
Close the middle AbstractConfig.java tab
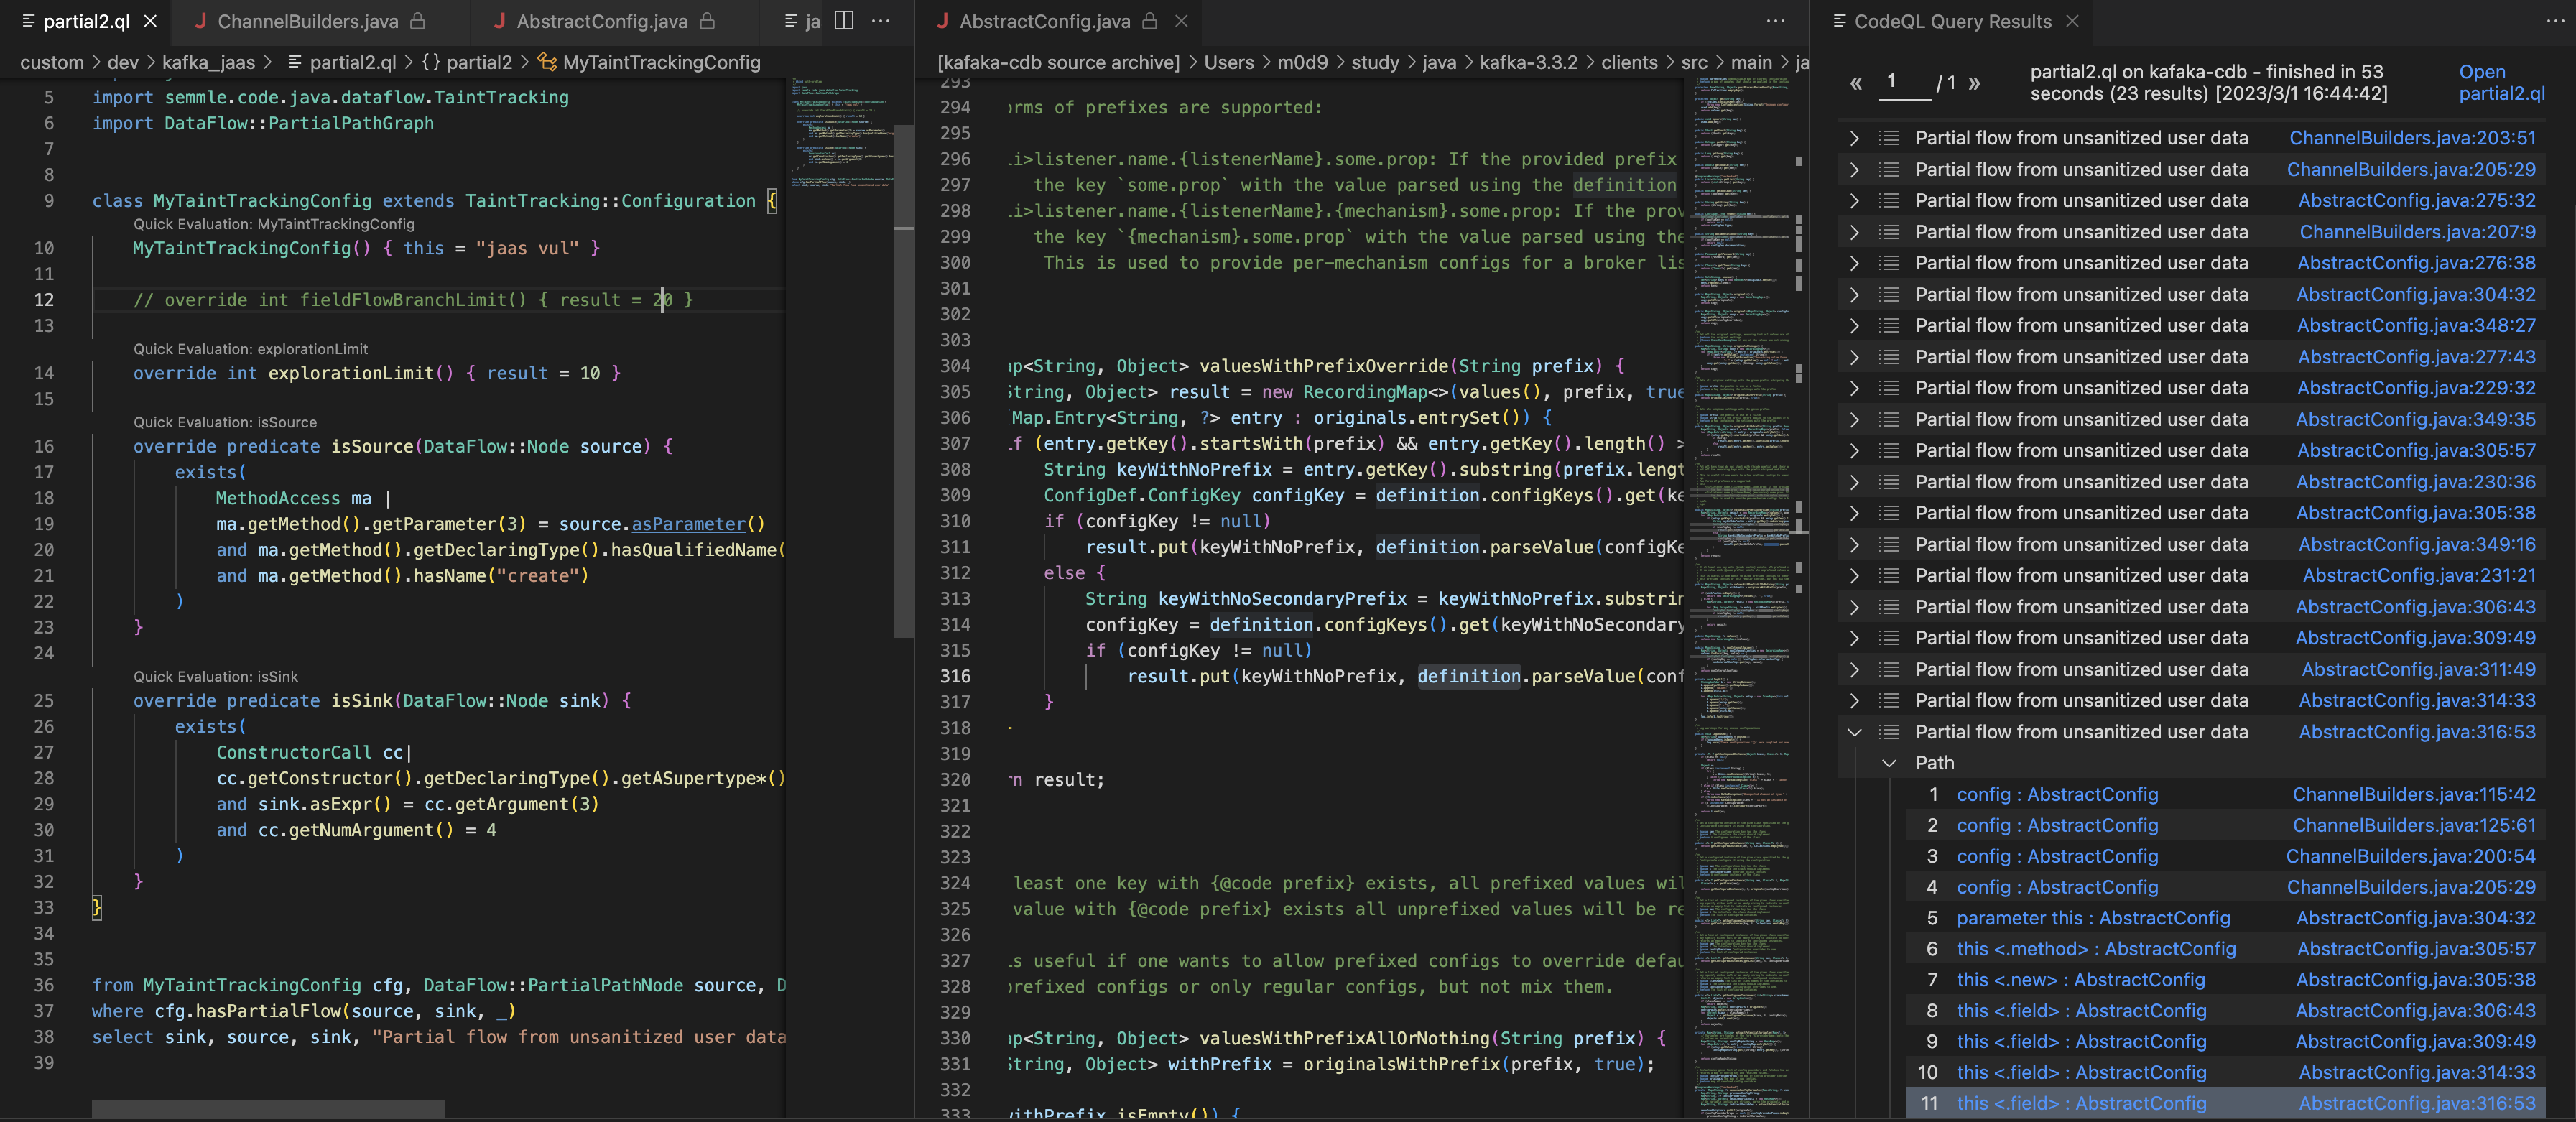(x=1182, y=21)
